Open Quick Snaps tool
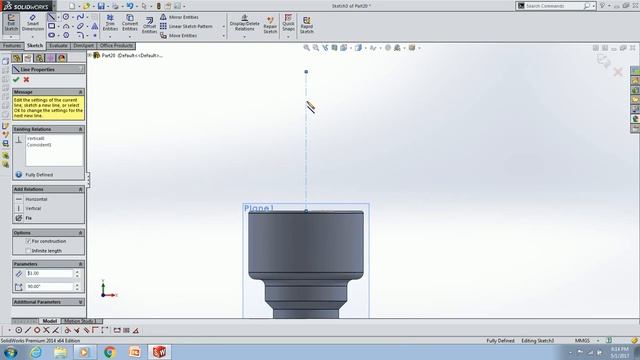This screenshot has height=360, width=640. pyautogui.click(x=288, y=23)
